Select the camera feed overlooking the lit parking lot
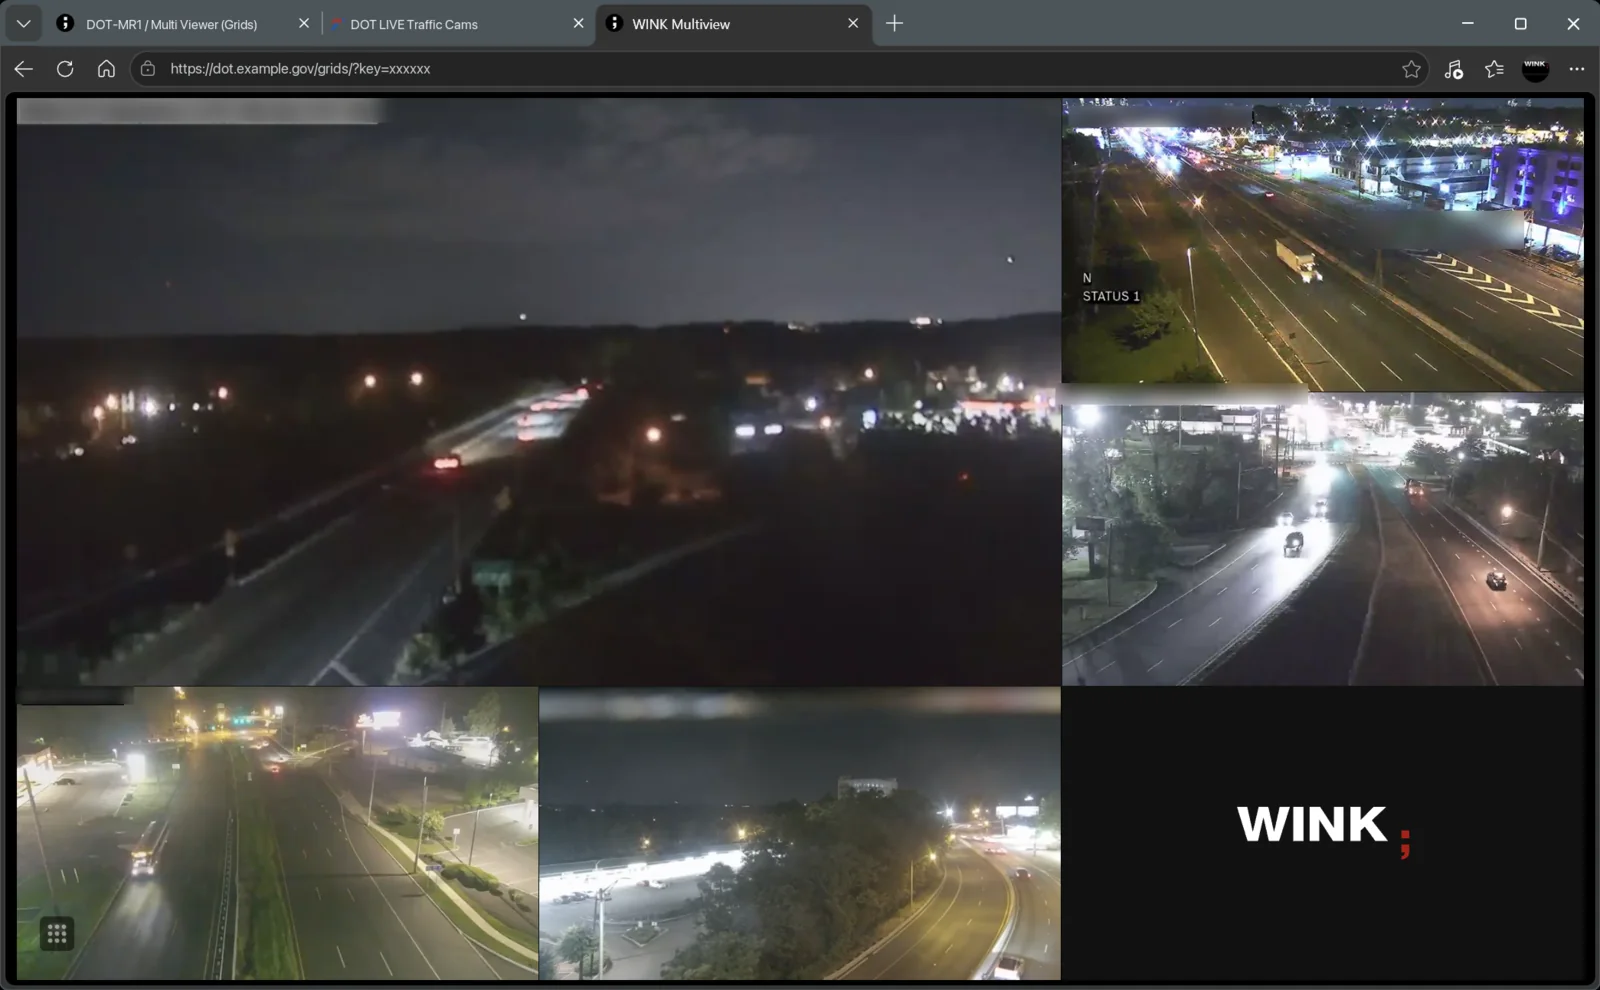The image size is (1600, 990). point(800,833)
